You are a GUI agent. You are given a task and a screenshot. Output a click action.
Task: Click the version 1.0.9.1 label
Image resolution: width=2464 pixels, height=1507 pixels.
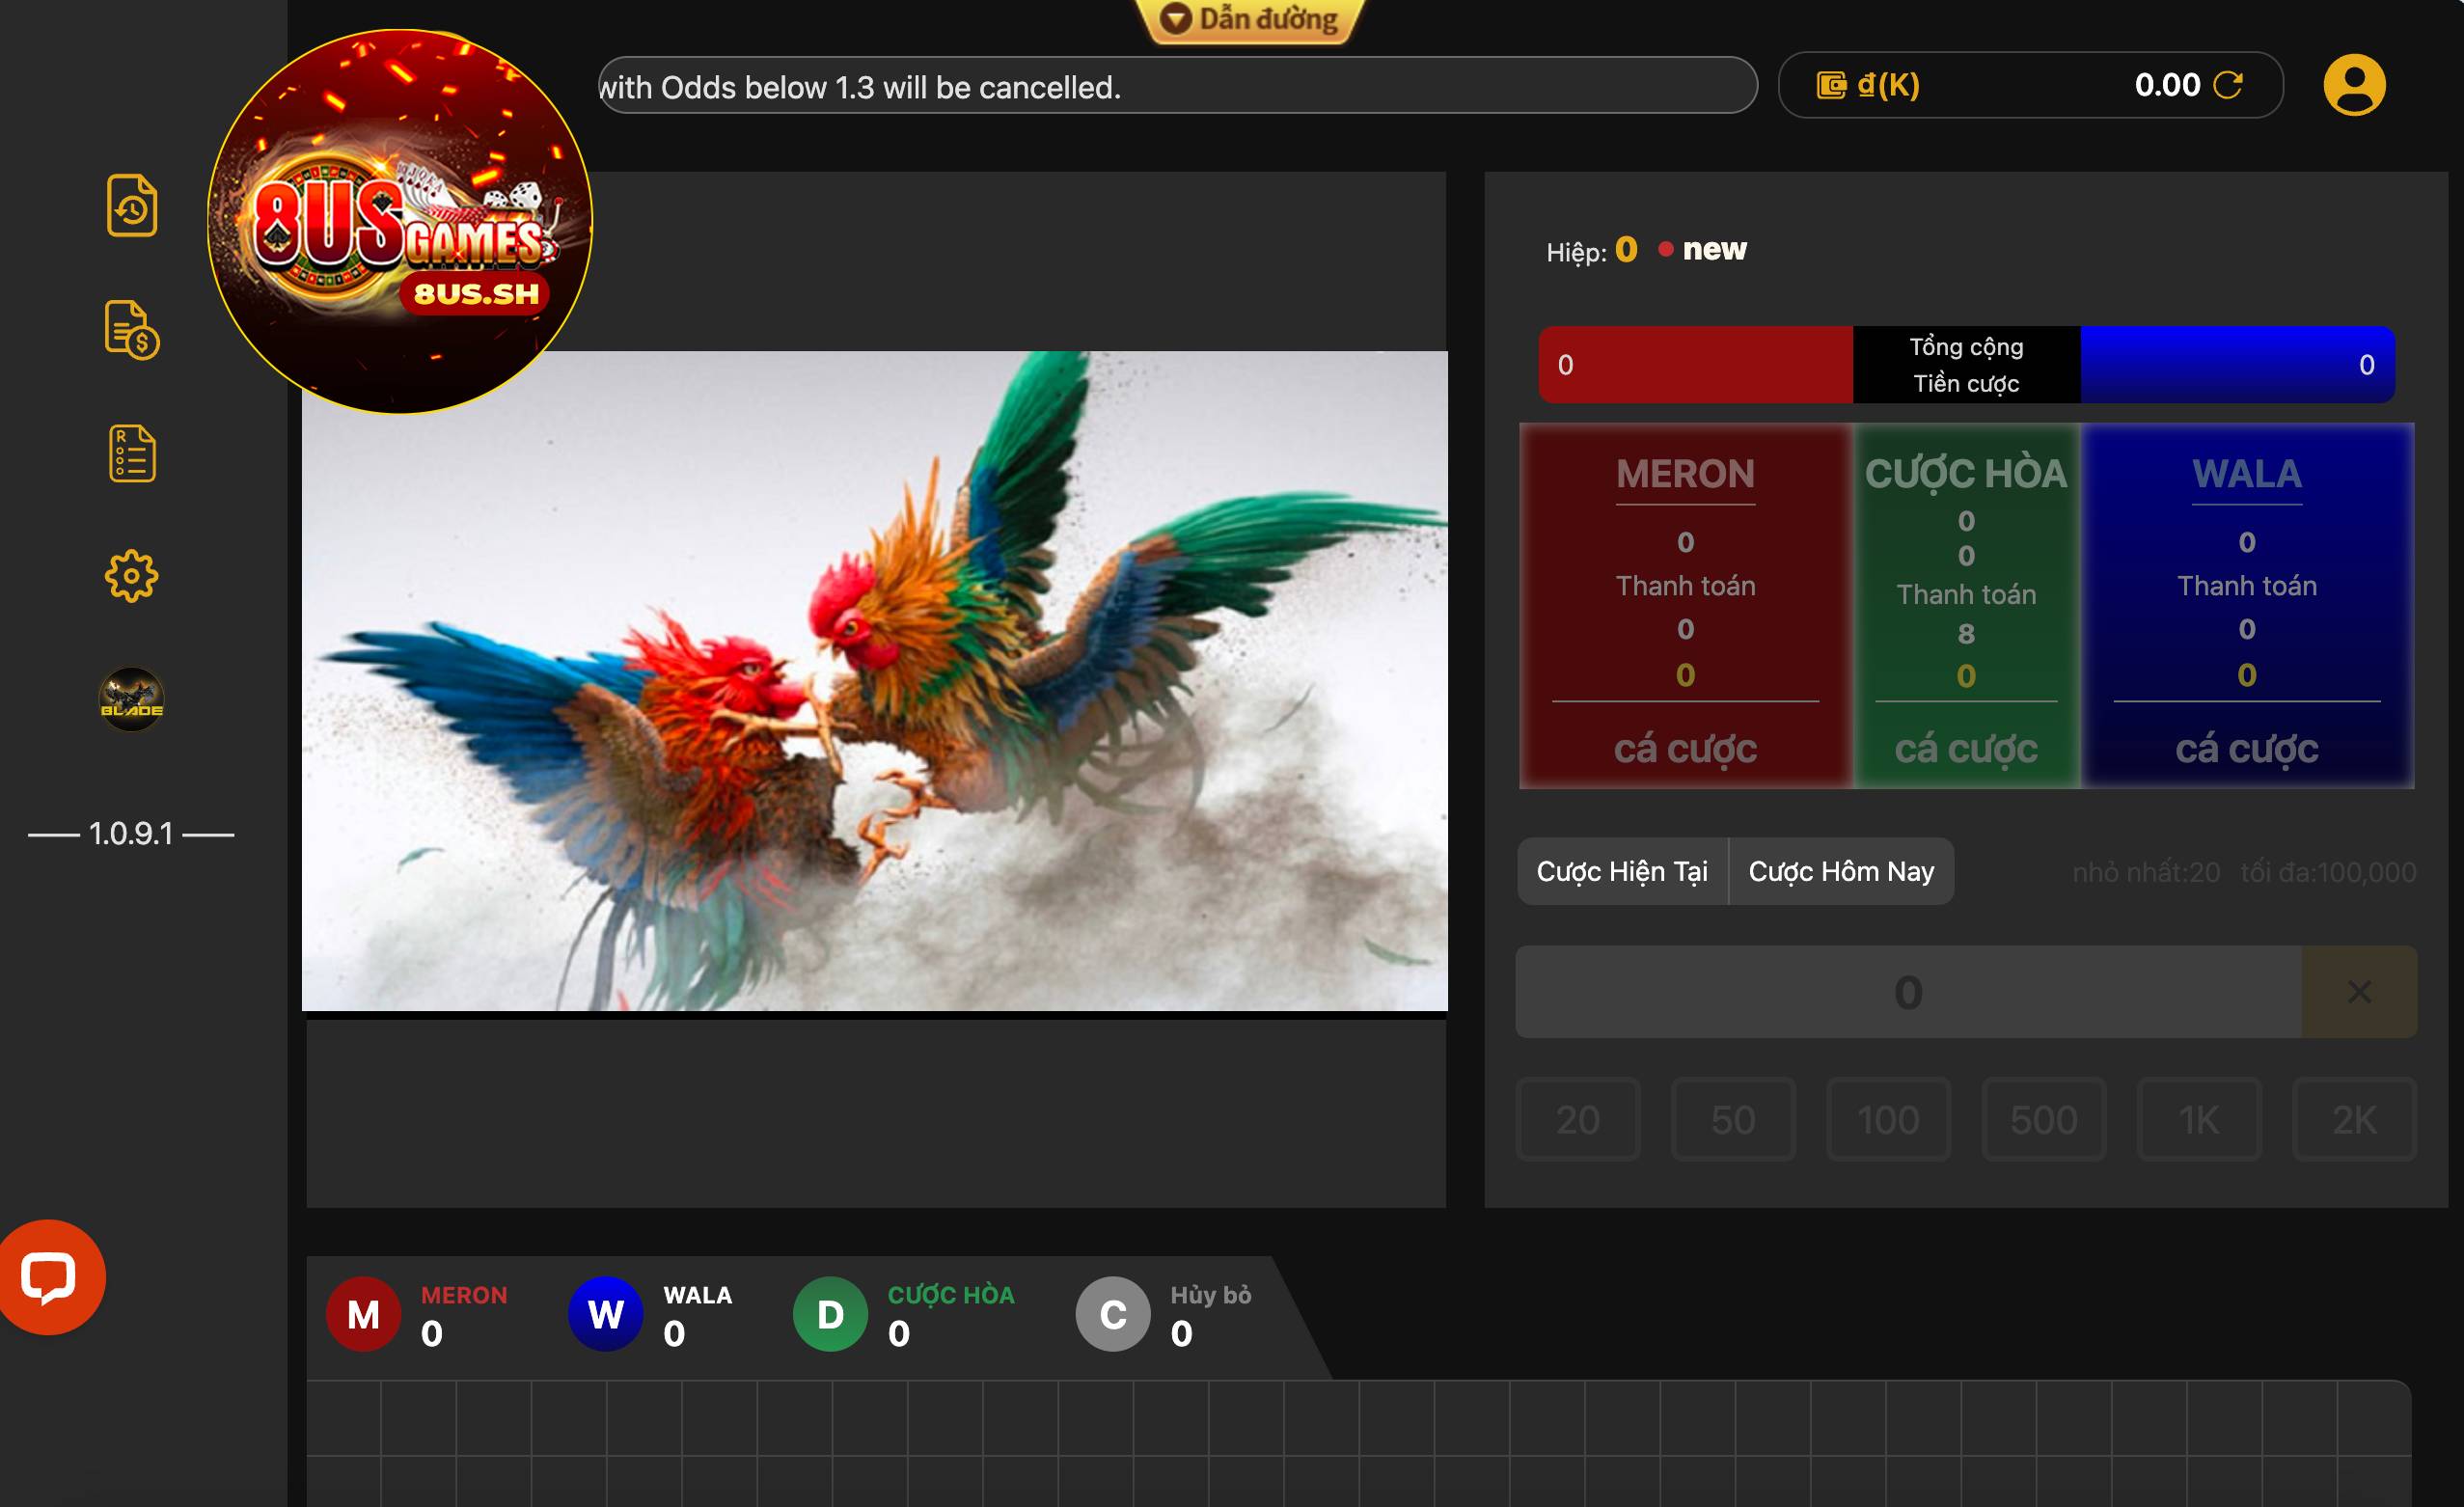point(131,833)
